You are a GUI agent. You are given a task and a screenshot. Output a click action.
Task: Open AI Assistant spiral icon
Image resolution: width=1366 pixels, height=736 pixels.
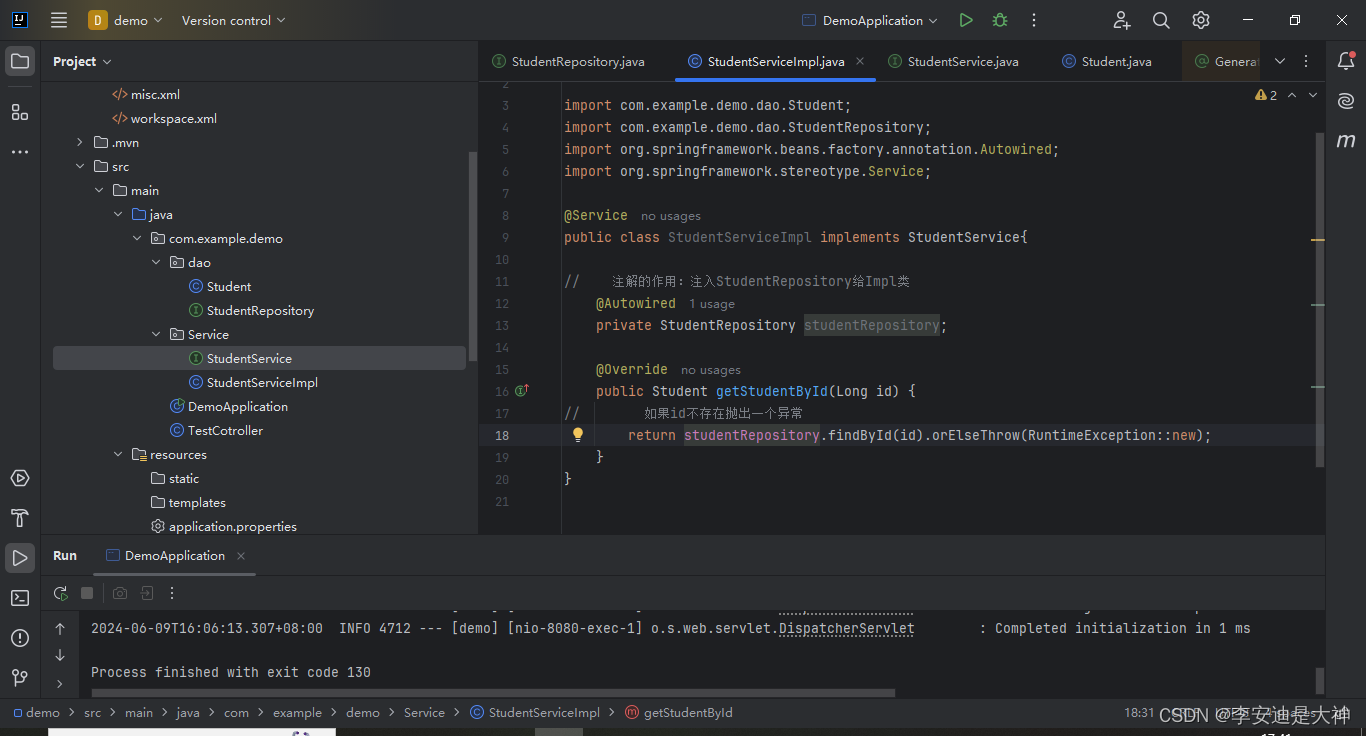[x=1346, y=101]
